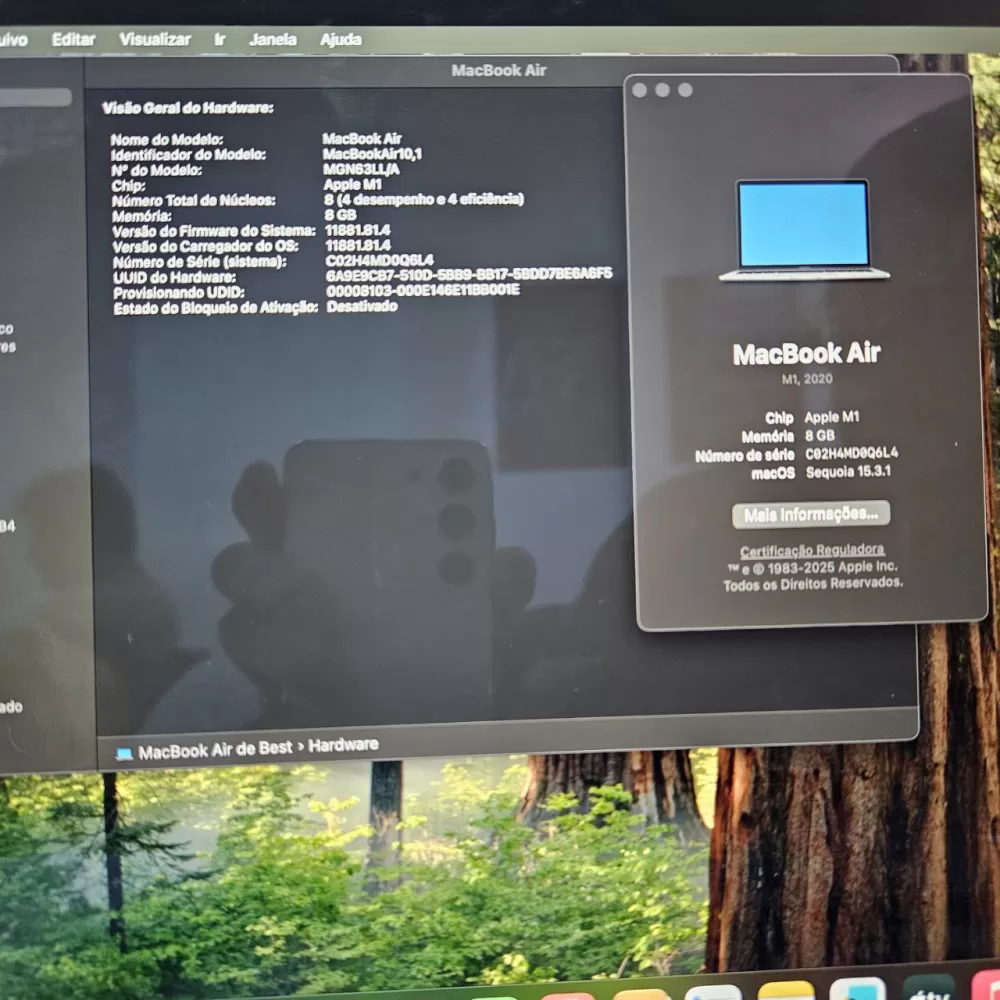
Task: Open the Janela menu
Action: coord(273,40)
